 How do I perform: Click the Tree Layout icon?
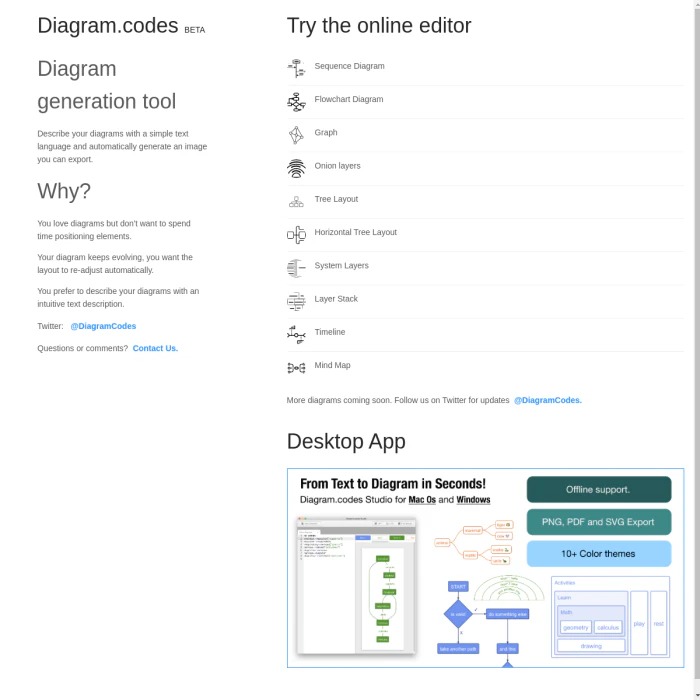tap(296, 202)
